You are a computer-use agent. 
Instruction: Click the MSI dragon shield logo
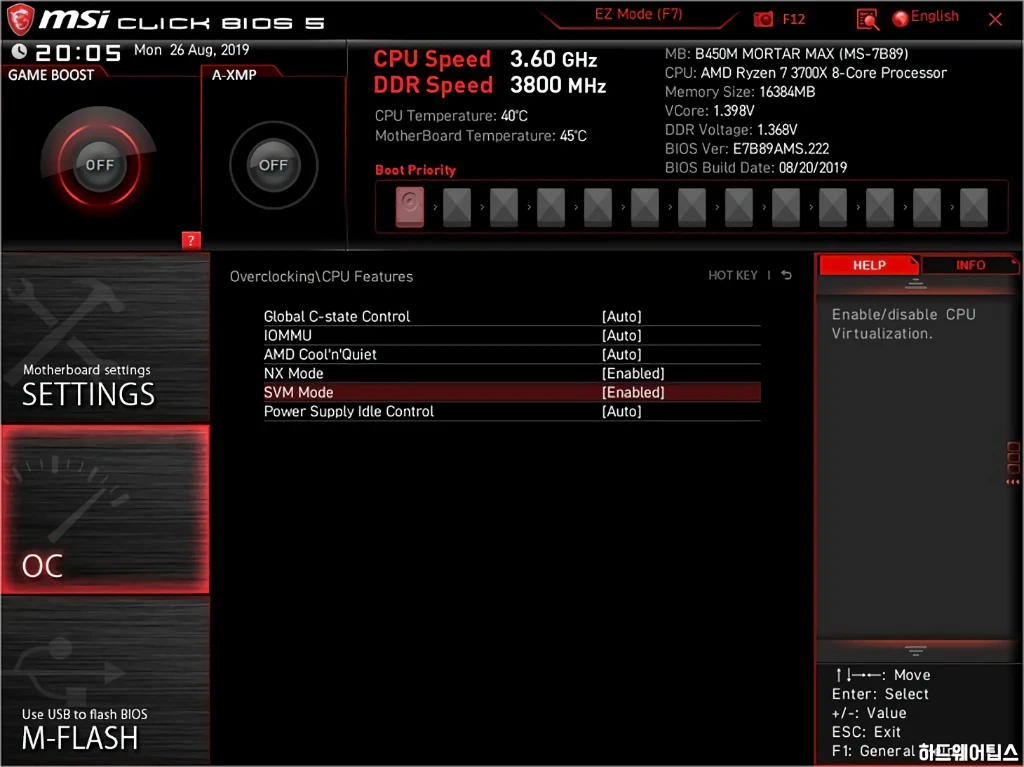click(20, 19)
